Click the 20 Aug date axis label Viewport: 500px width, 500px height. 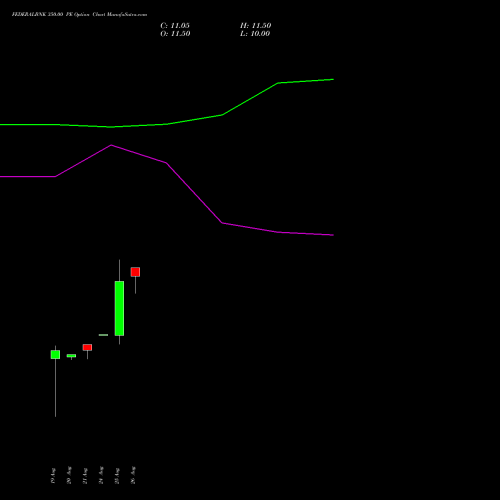(x=69, y=475)
